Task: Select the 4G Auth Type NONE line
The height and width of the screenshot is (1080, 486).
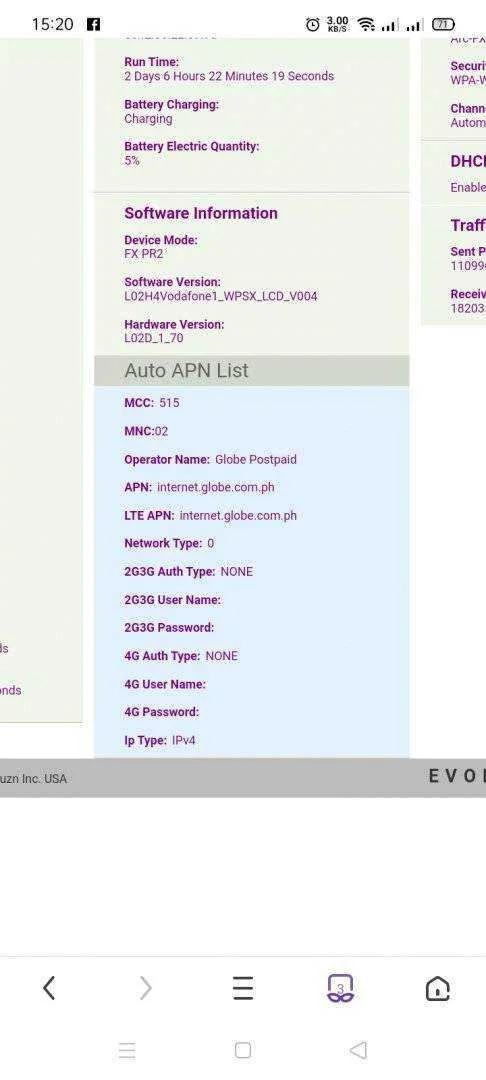Action: pos(181,656)
